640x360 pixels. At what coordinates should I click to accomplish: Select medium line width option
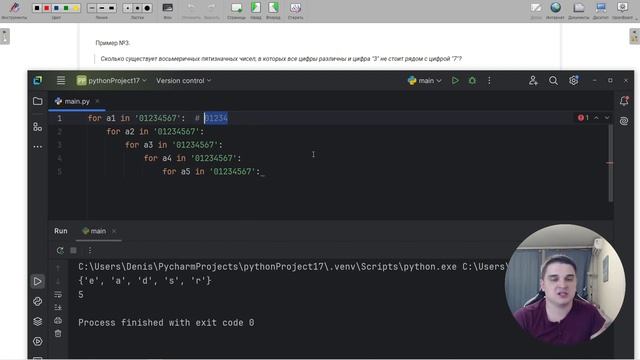click(x=102, y=8)
